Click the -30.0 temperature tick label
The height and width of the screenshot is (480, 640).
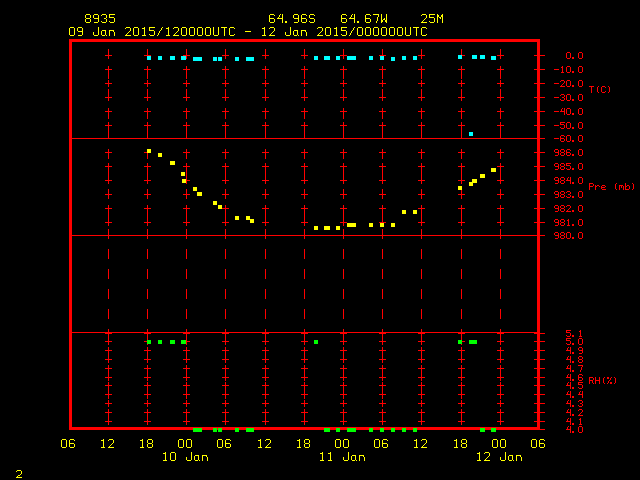[569, 98]
